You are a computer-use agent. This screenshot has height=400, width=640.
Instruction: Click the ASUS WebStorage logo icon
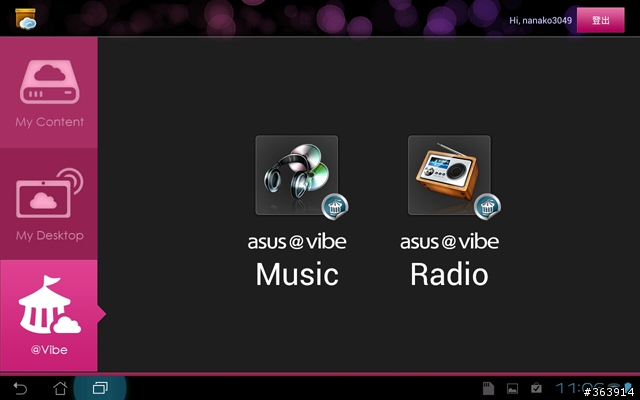click(25, 19)
